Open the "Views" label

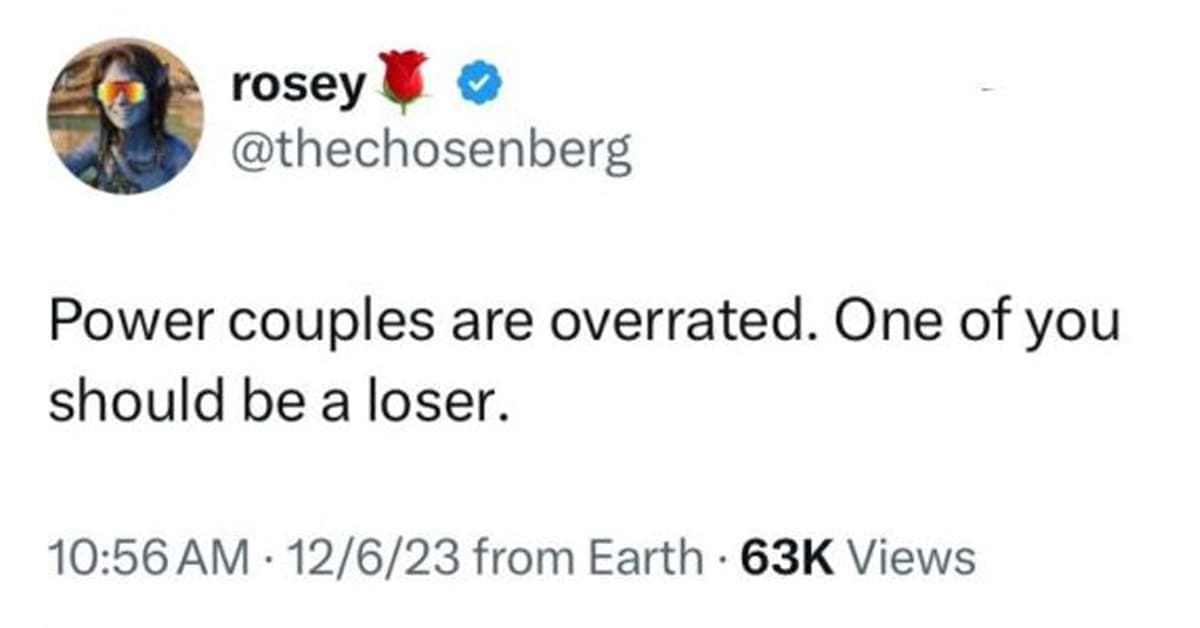pyautogui.click(x=913, y=557)
